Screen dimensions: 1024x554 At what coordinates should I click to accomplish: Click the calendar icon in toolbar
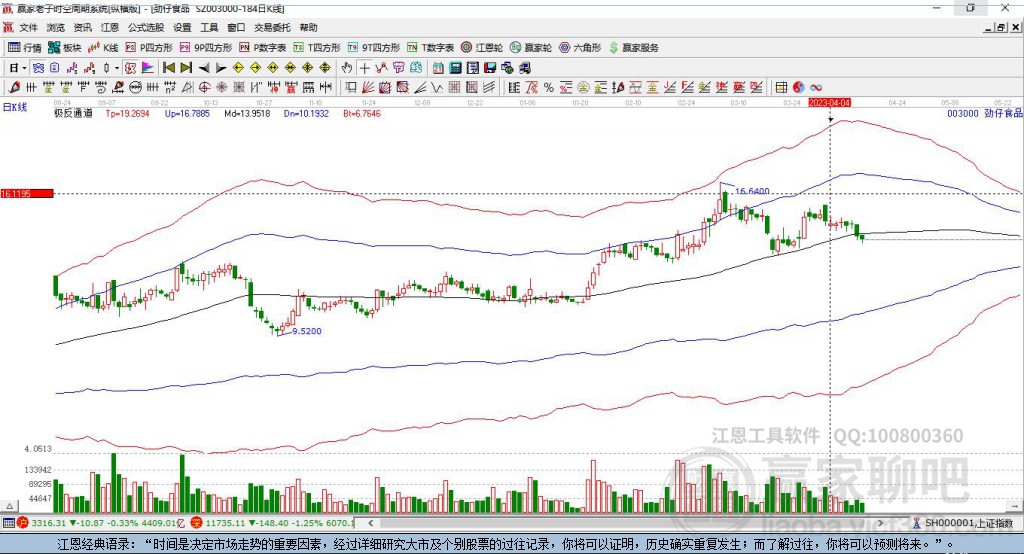(438, 67)
